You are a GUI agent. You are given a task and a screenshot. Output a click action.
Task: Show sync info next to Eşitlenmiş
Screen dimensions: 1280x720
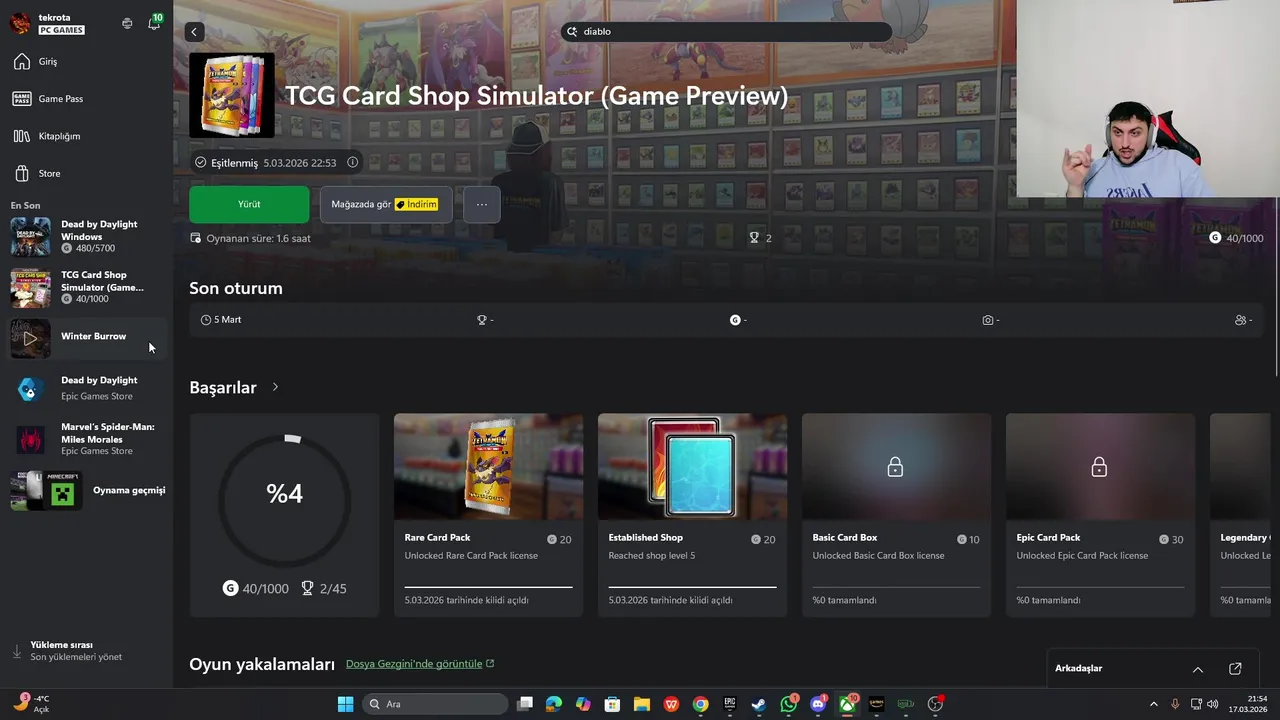pyautogui.click(x=352, y=162)
